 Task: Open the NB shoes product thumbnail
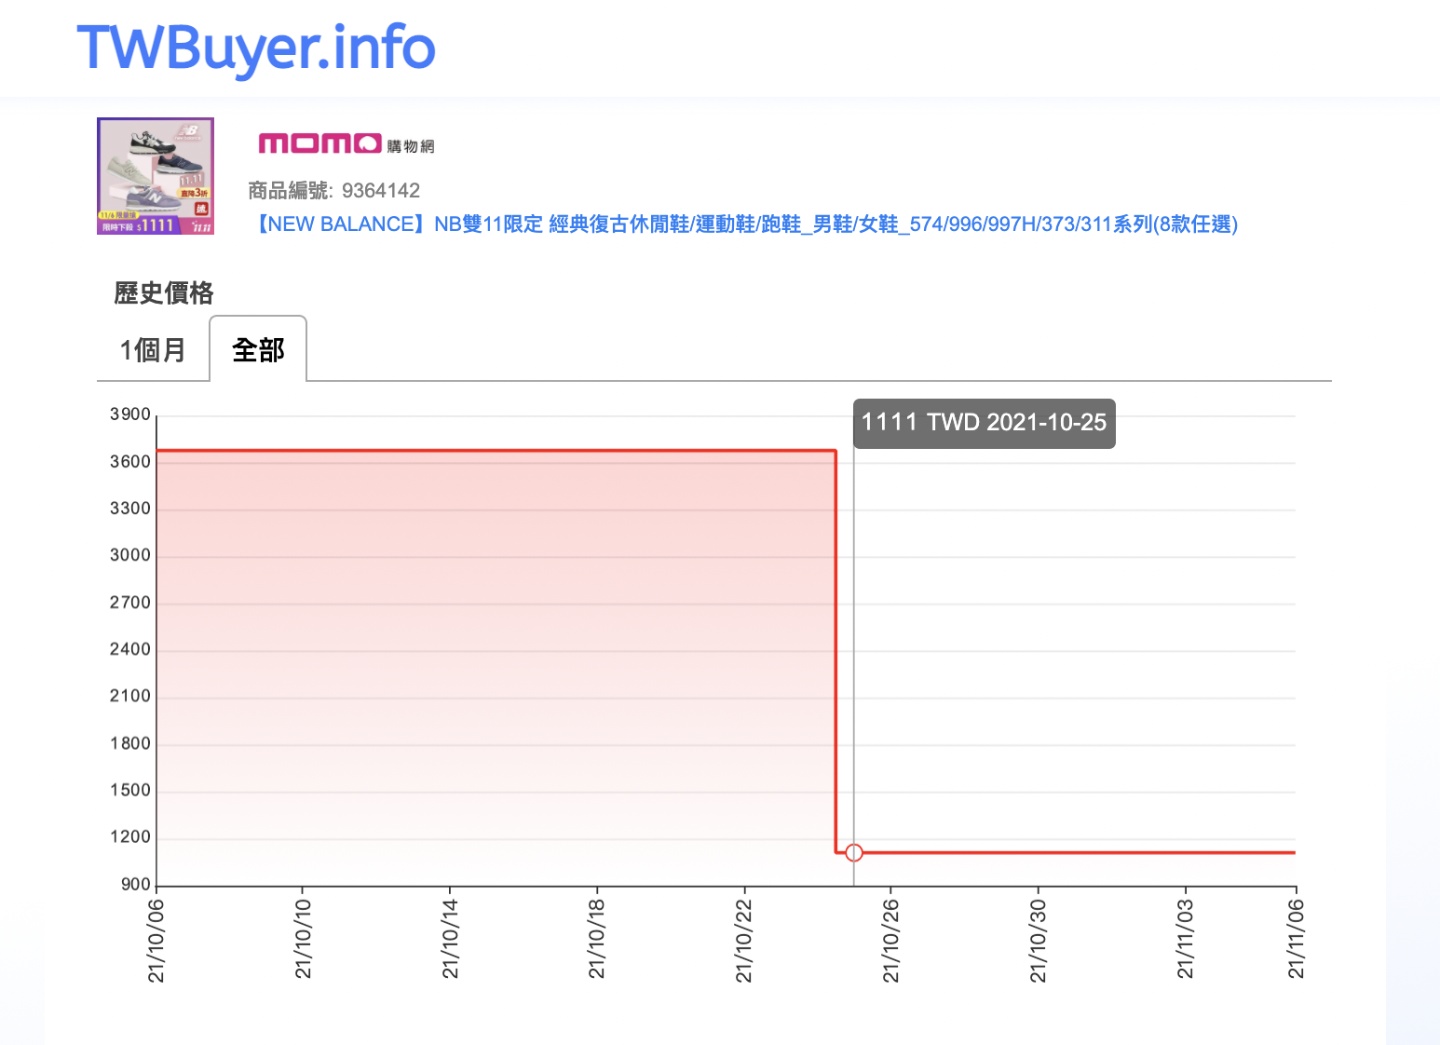pyautogui.click(x=155, y=176)
